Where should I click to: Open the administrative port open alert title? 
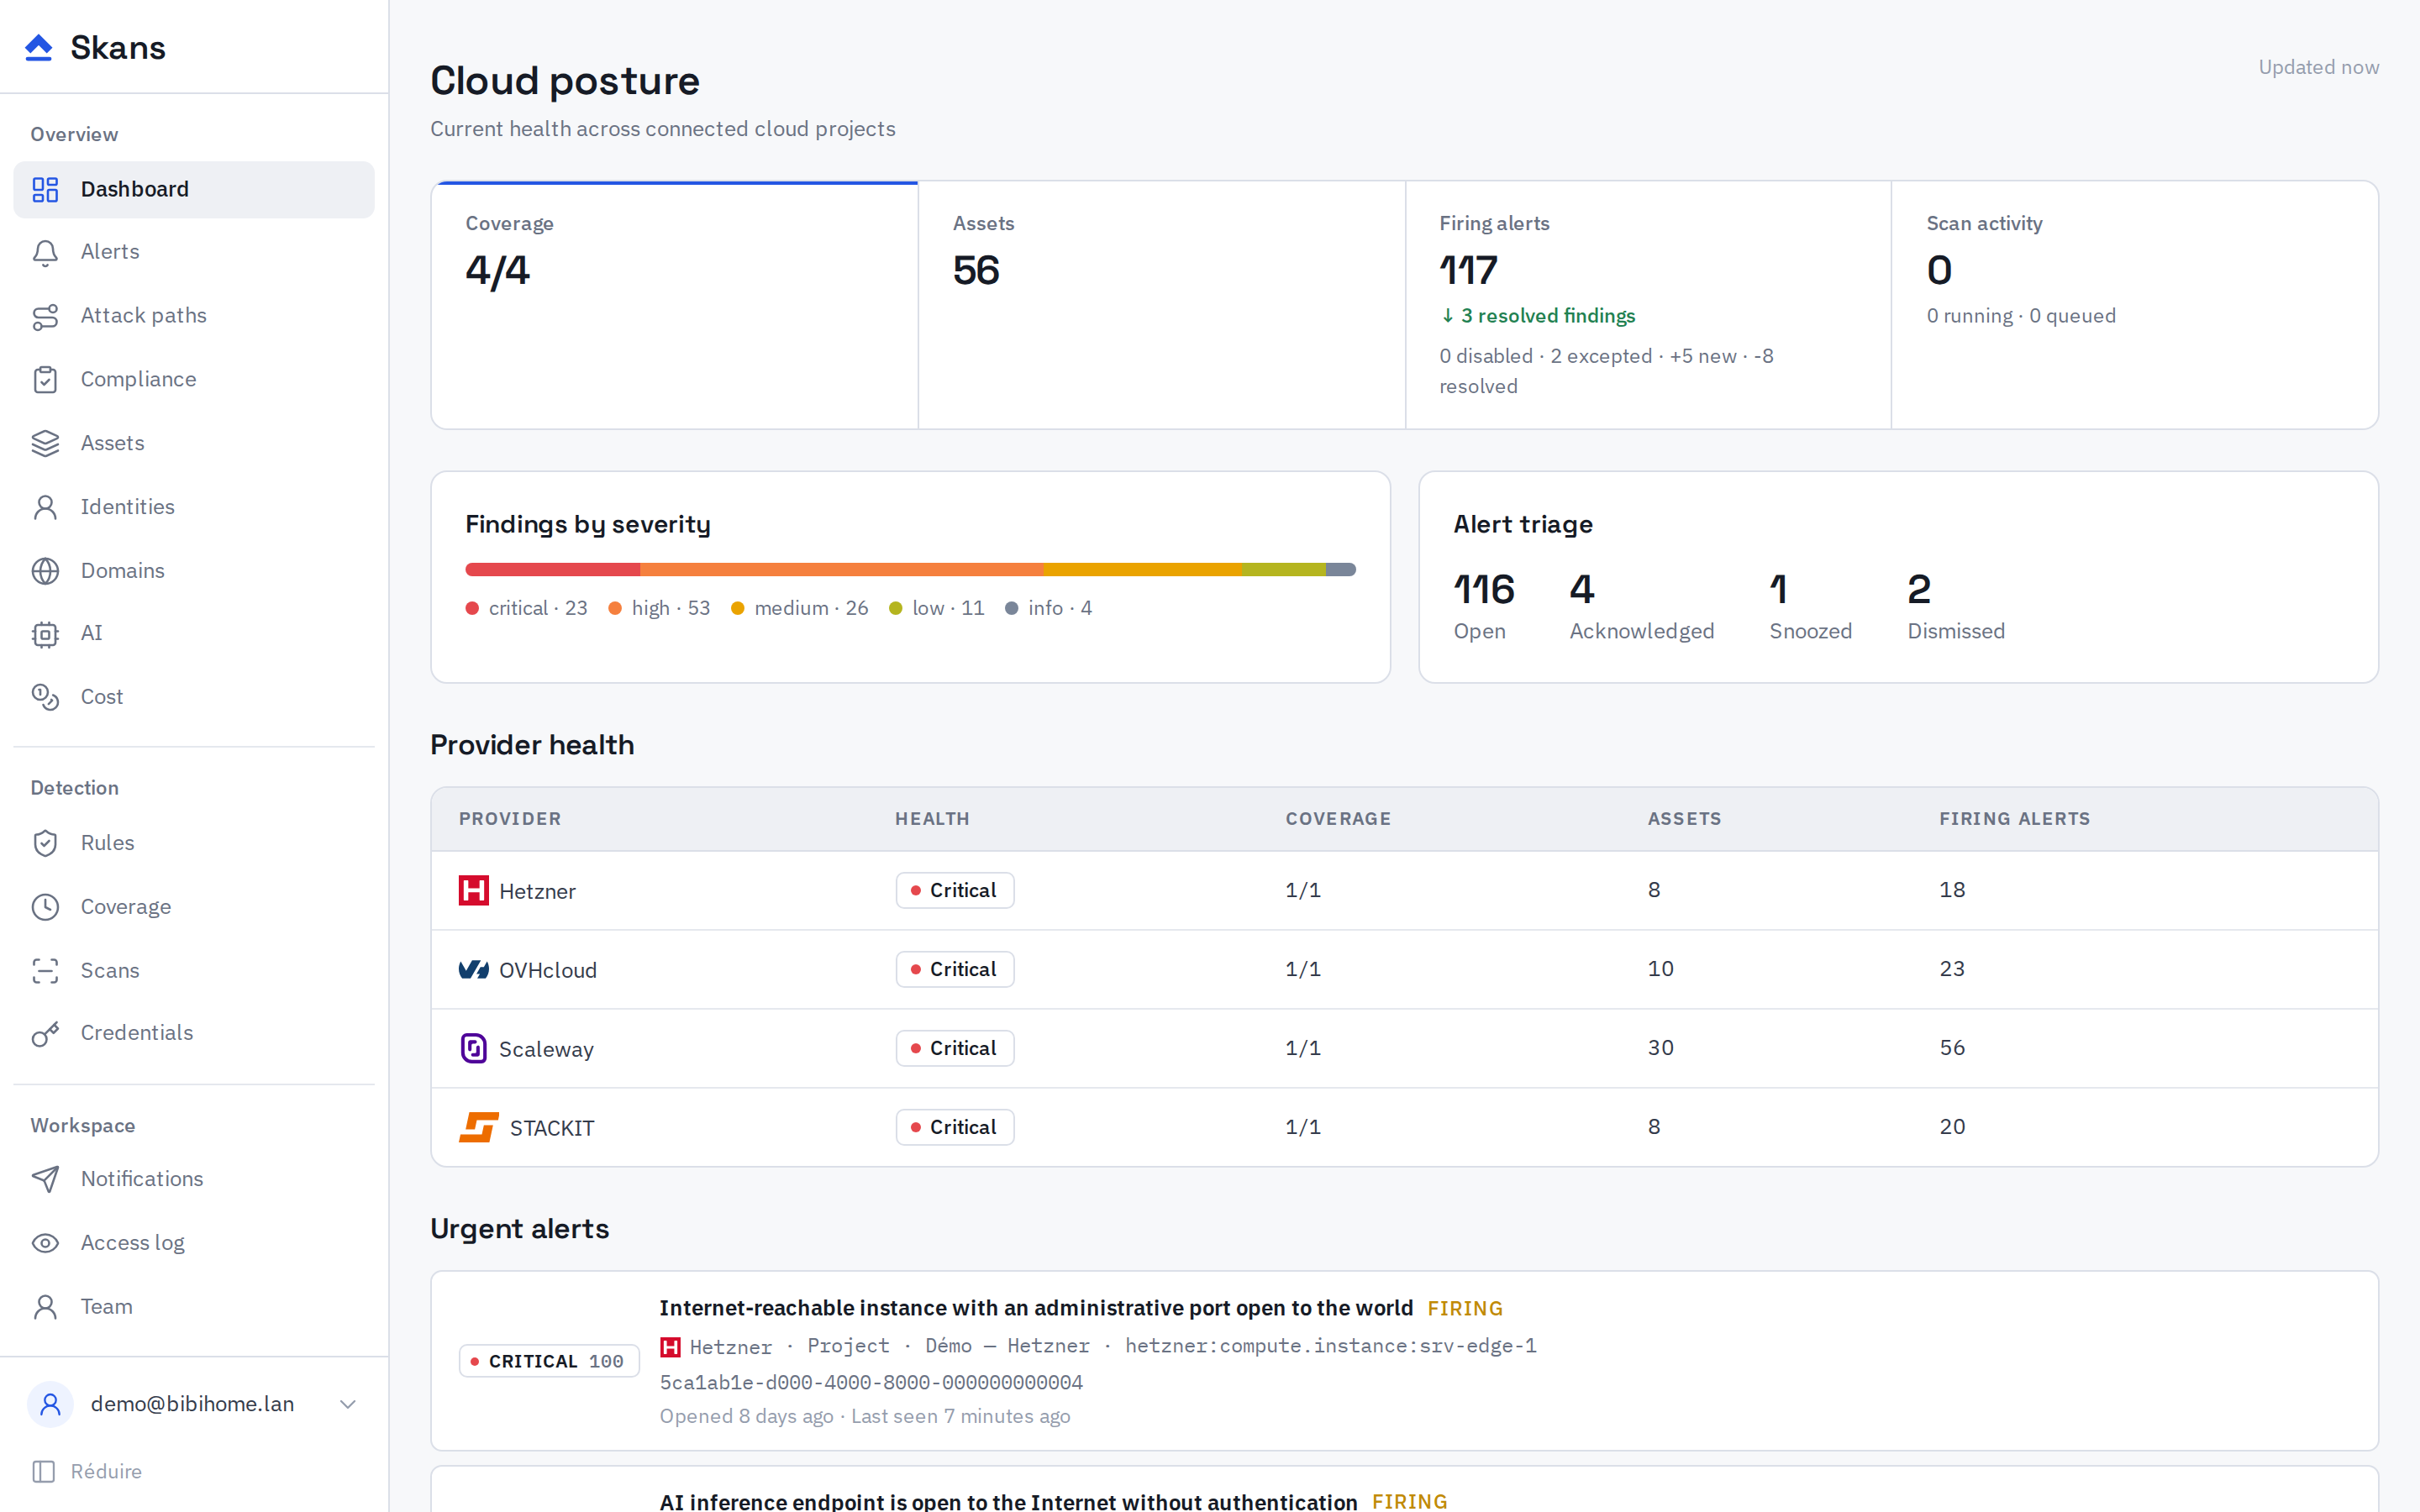point(1036,1308)
